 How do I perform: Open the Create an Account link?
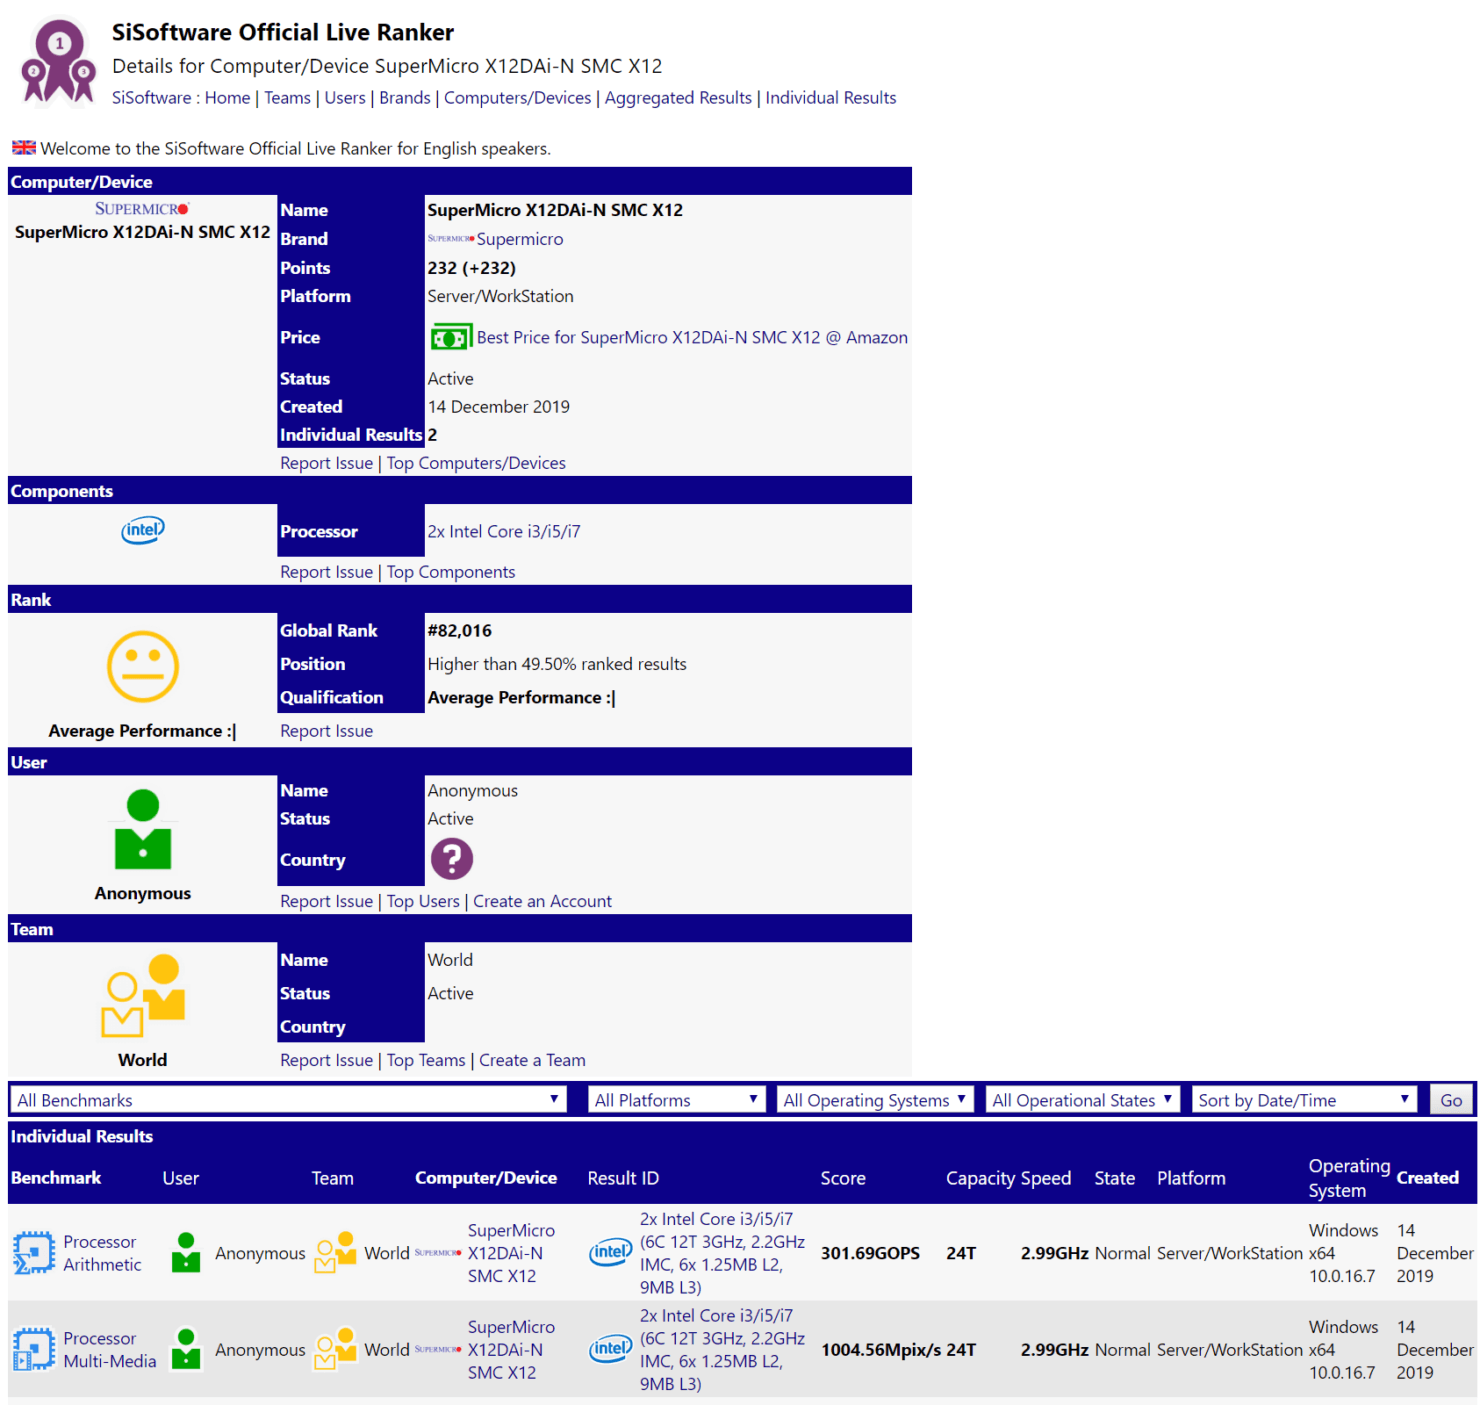pos(542,901)
